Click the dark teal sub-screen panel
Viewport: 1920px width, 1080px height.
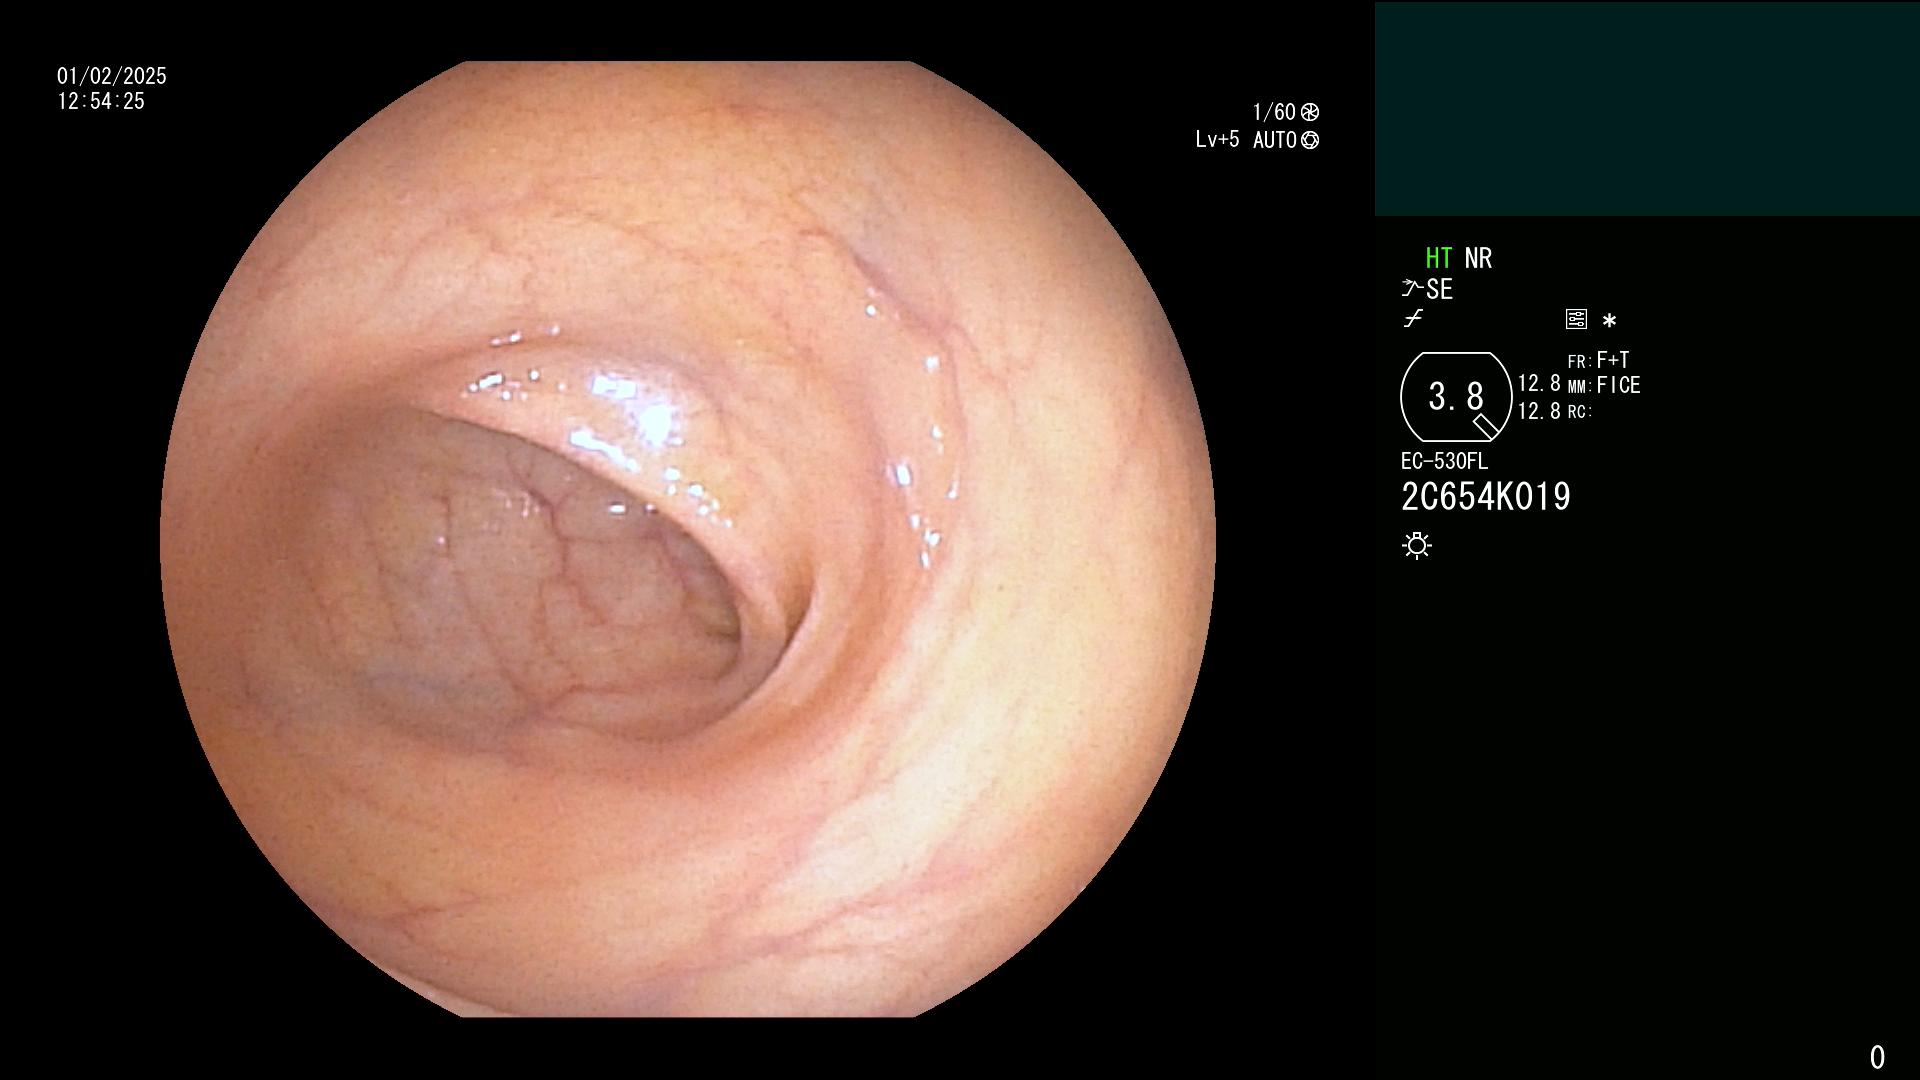click(1647, 109)
